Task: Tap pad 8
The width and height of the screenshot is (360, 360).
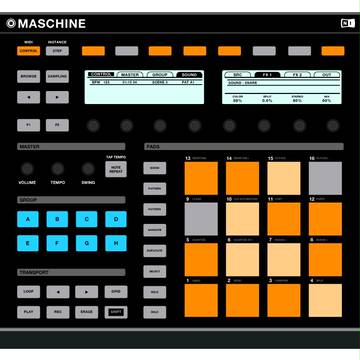Action: pyautogui.click(x=325, y=260)
